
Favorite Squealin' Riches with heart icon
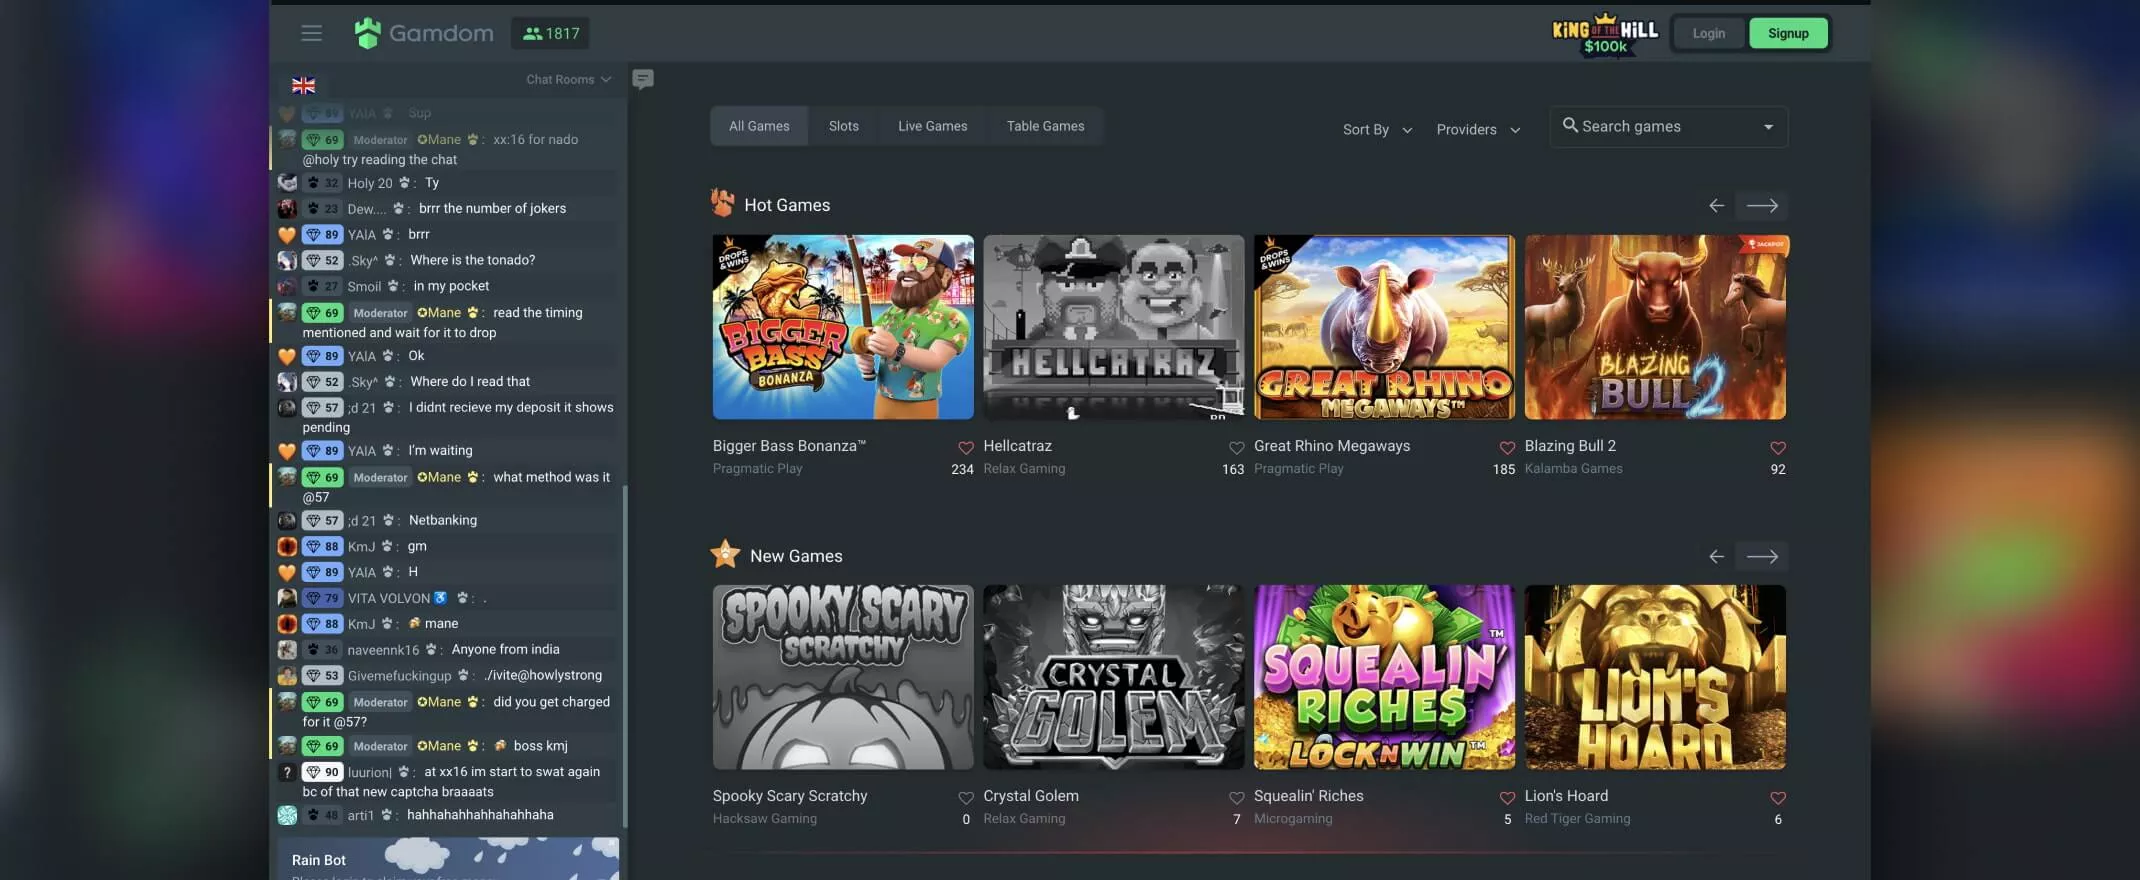coord(1507,798)
